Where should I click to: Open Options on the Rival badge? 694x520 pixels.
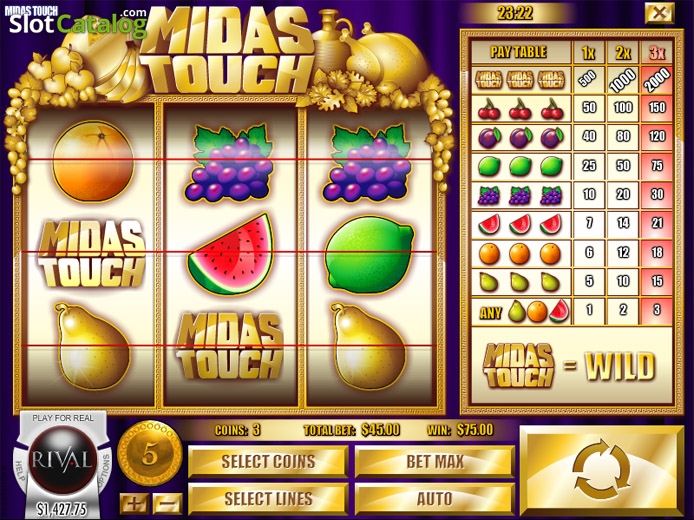point(106,471)
